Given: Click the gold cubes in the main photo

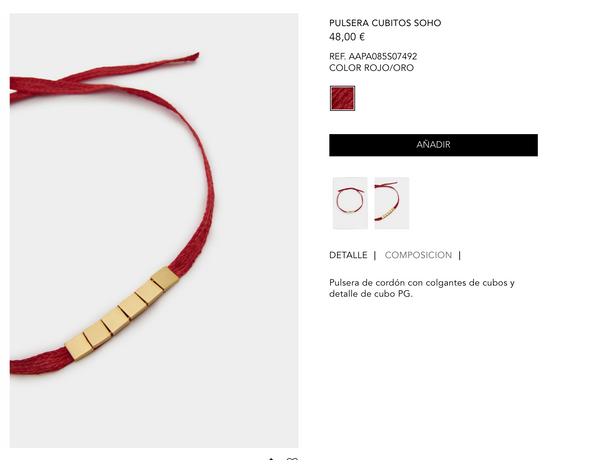Looking at the screenshot, I should pyautogui.click(x=122, y=314).
